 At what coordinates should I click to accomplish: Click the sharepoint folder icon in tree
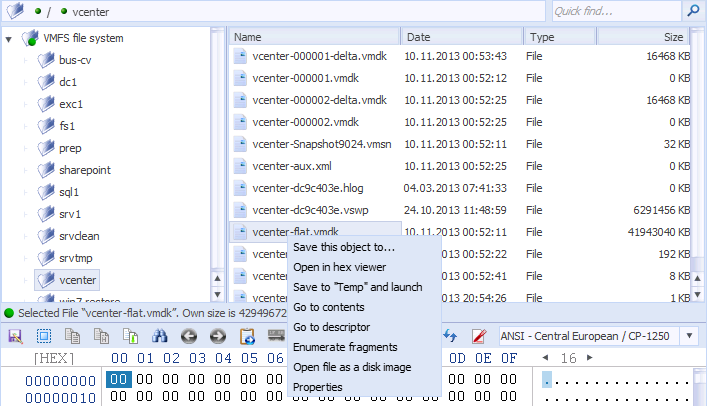46,170
